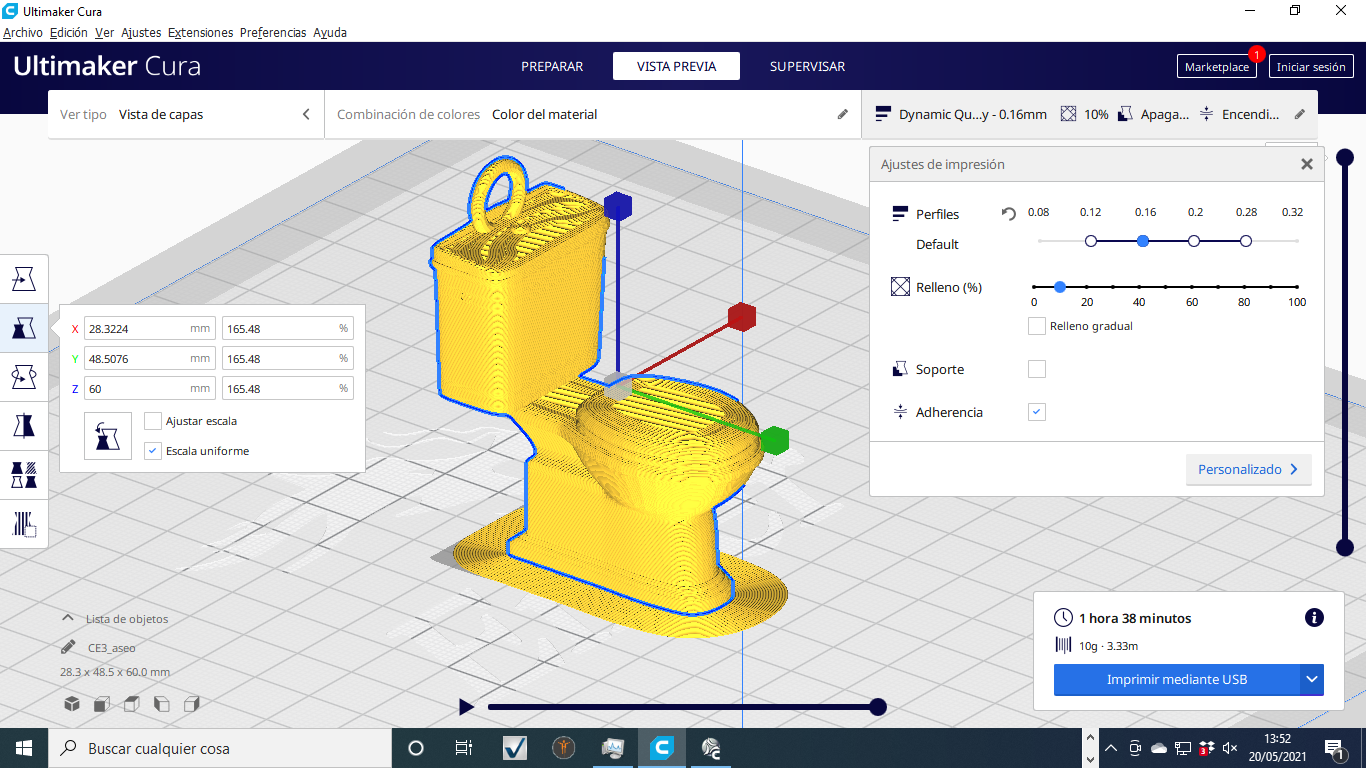Open print info details icon

tap(1314, 618)
